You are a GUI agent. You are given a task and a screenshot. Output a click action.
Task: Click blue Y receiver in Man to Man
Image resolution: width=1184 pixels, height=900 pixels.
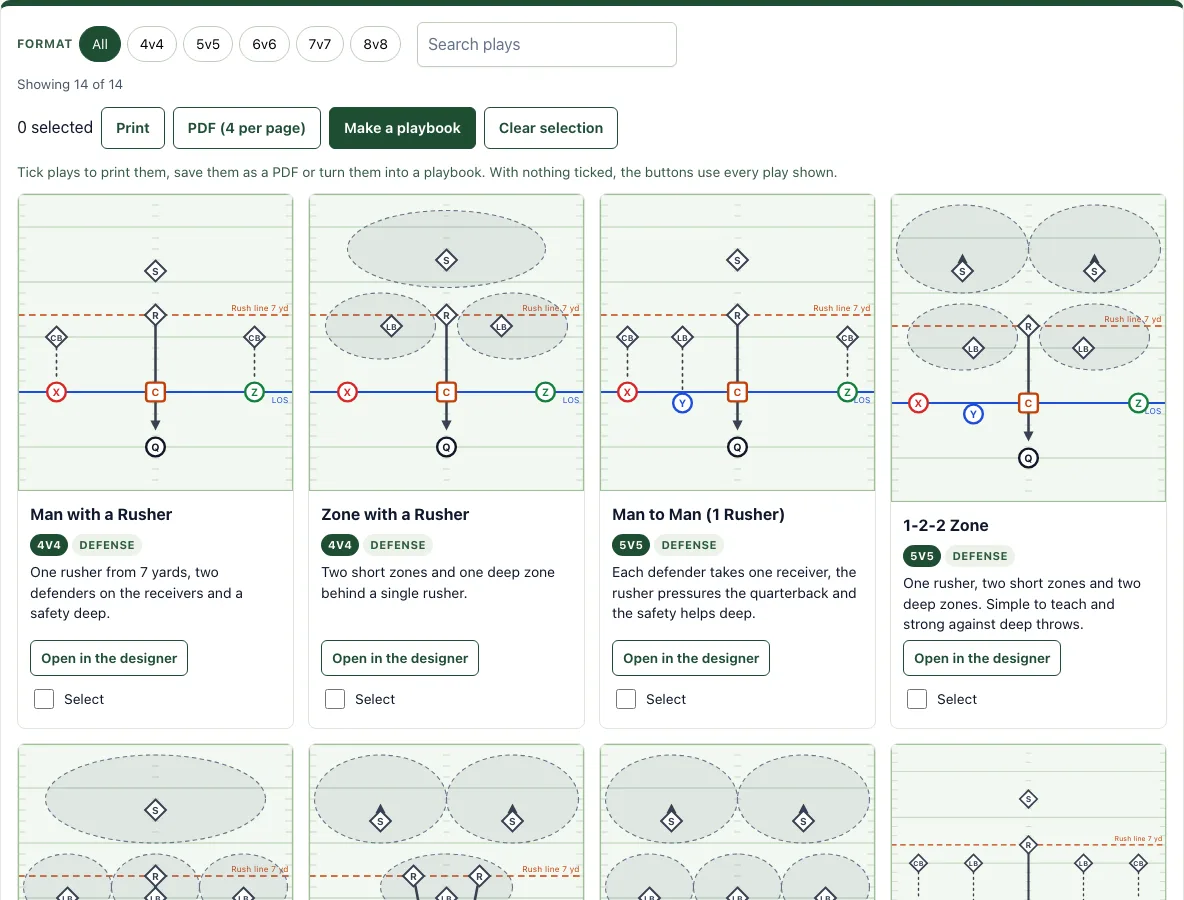pos(683,403)
